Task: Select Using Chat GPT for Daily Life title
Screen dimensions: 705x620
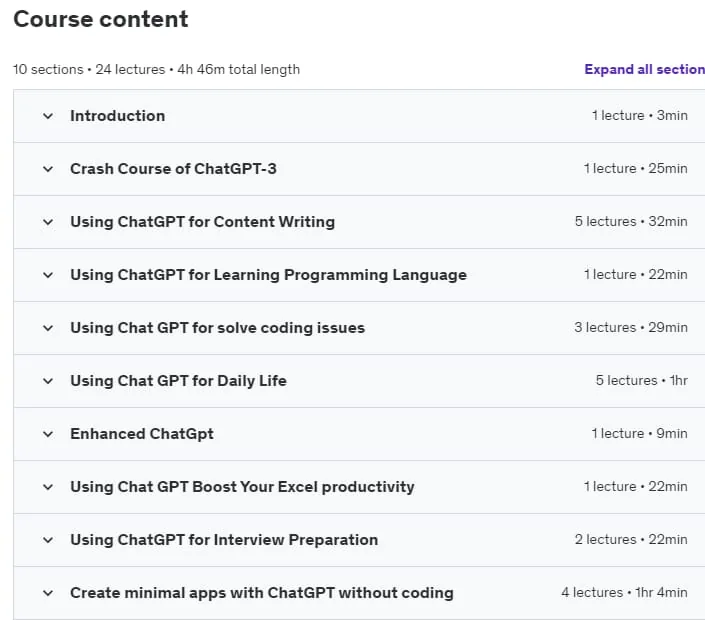Action: [178, 381]
